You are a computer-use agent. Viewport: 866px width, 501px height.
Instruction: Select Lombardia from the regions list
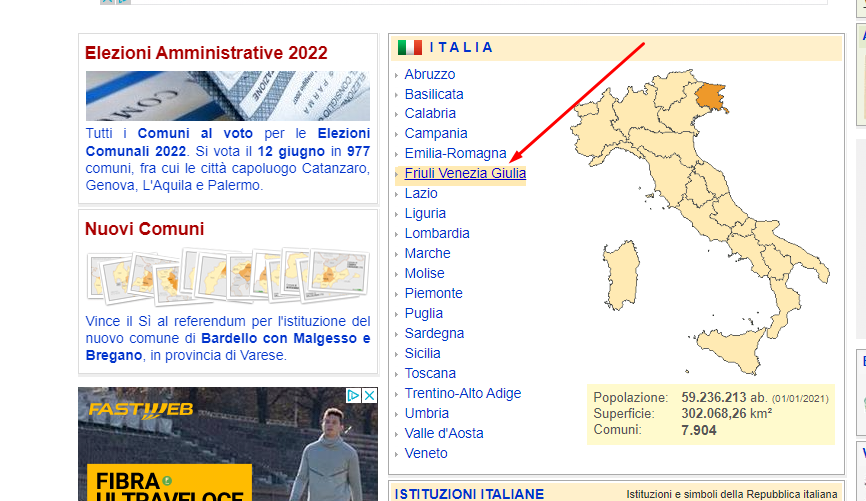437,233
